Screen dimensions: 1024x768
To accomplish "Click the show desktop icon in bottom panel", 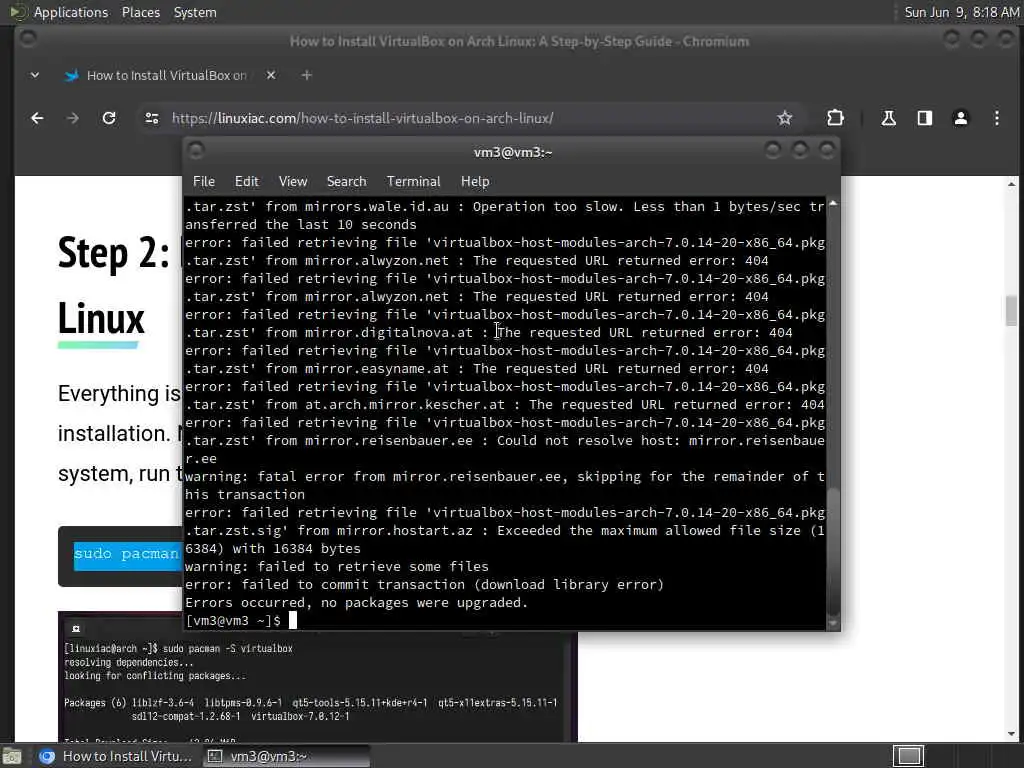I will tap(12, 756).
